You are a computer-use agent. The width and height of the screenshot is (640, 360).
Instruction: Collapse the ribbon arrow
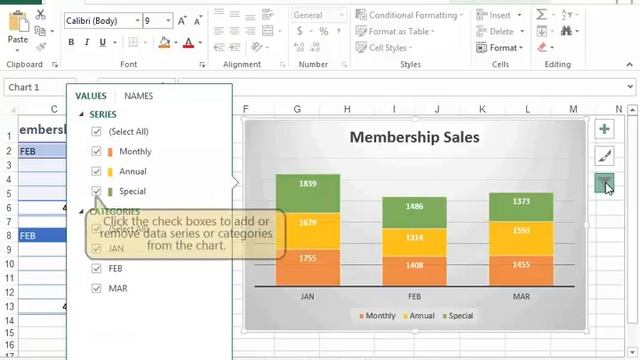(x=629, y=64)
